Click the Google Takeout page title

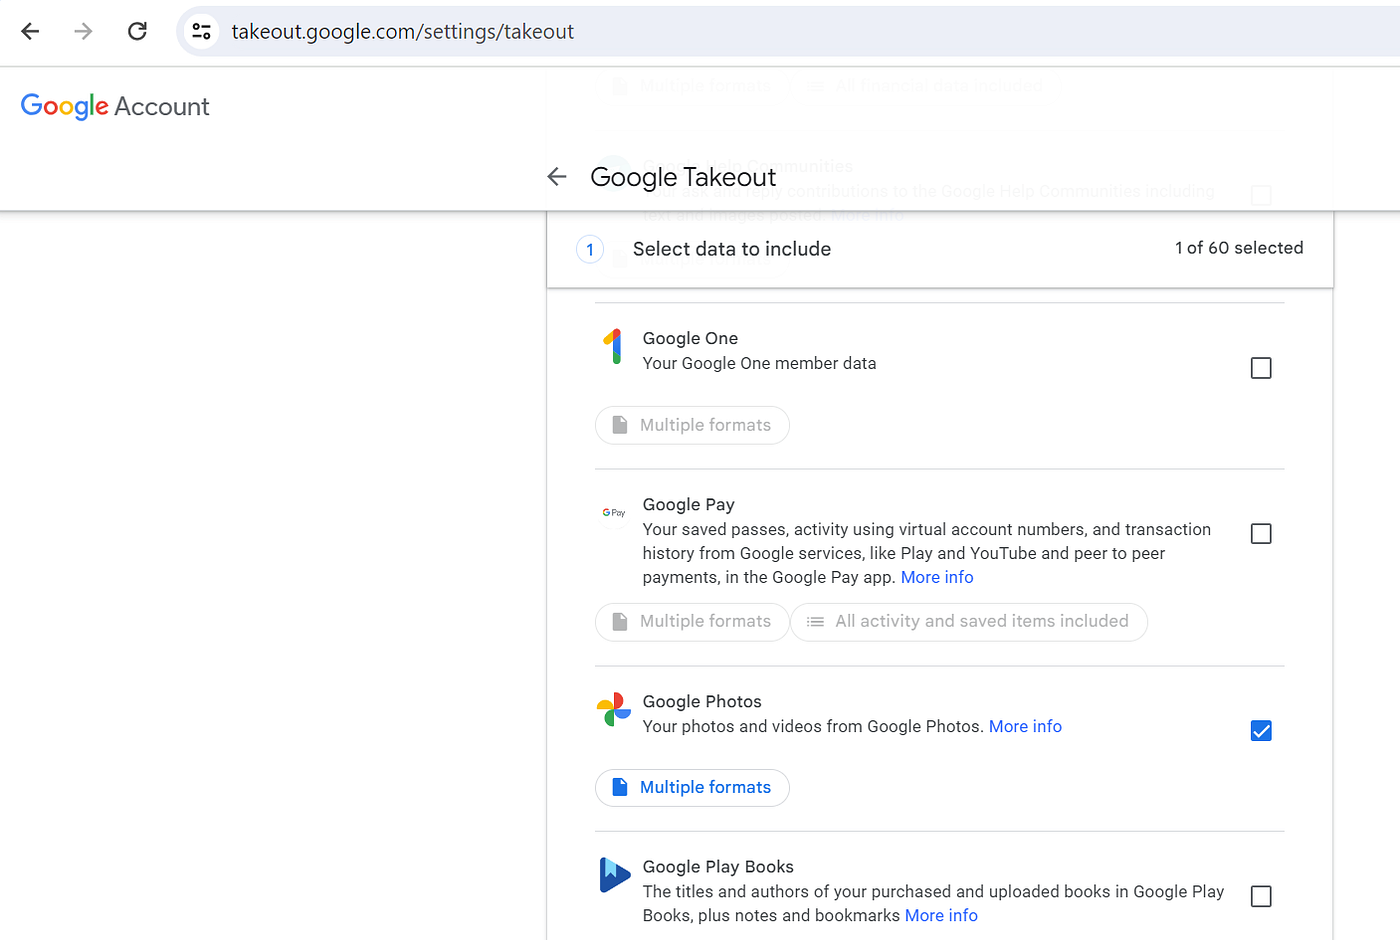pos(683,177)
